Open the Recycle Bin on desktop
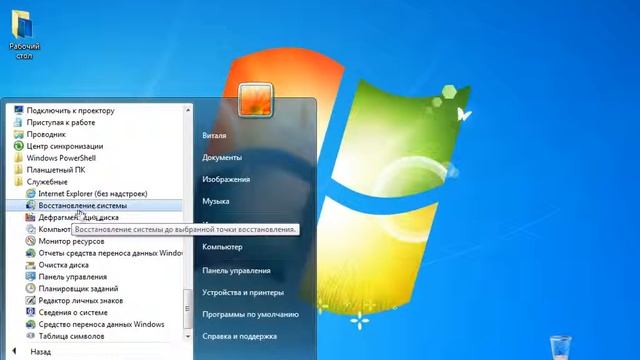This screenshot has height=360, width=640. pos(560,347)
